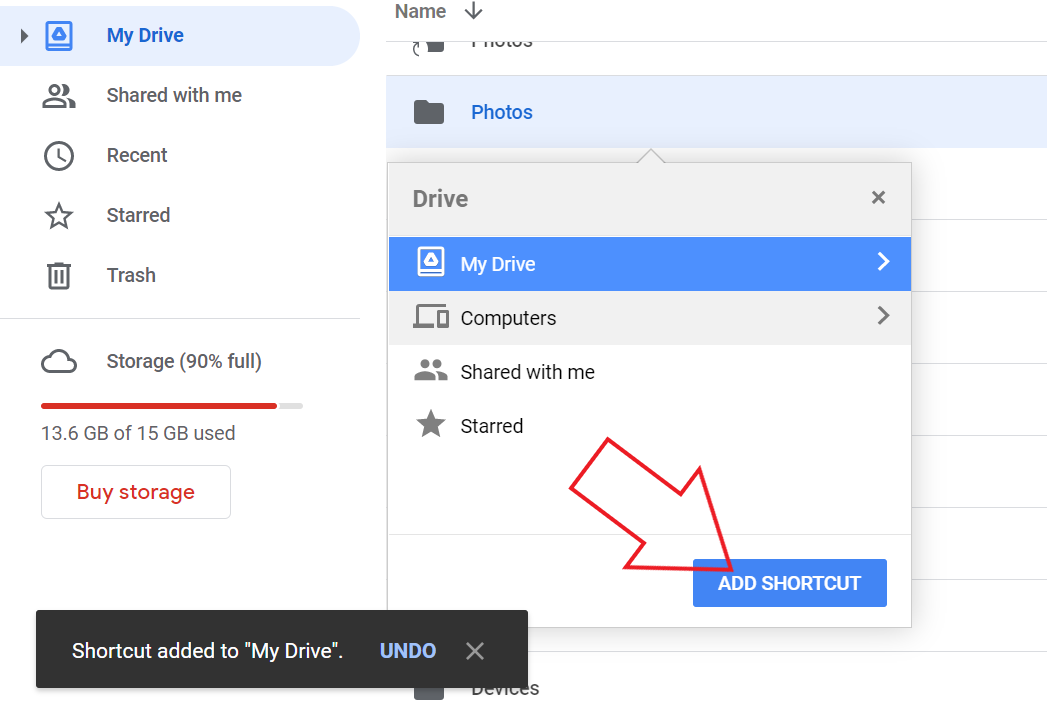
Task: Expand Computers with its chevron
Action: pyautogui.click(x=883, y=315)
